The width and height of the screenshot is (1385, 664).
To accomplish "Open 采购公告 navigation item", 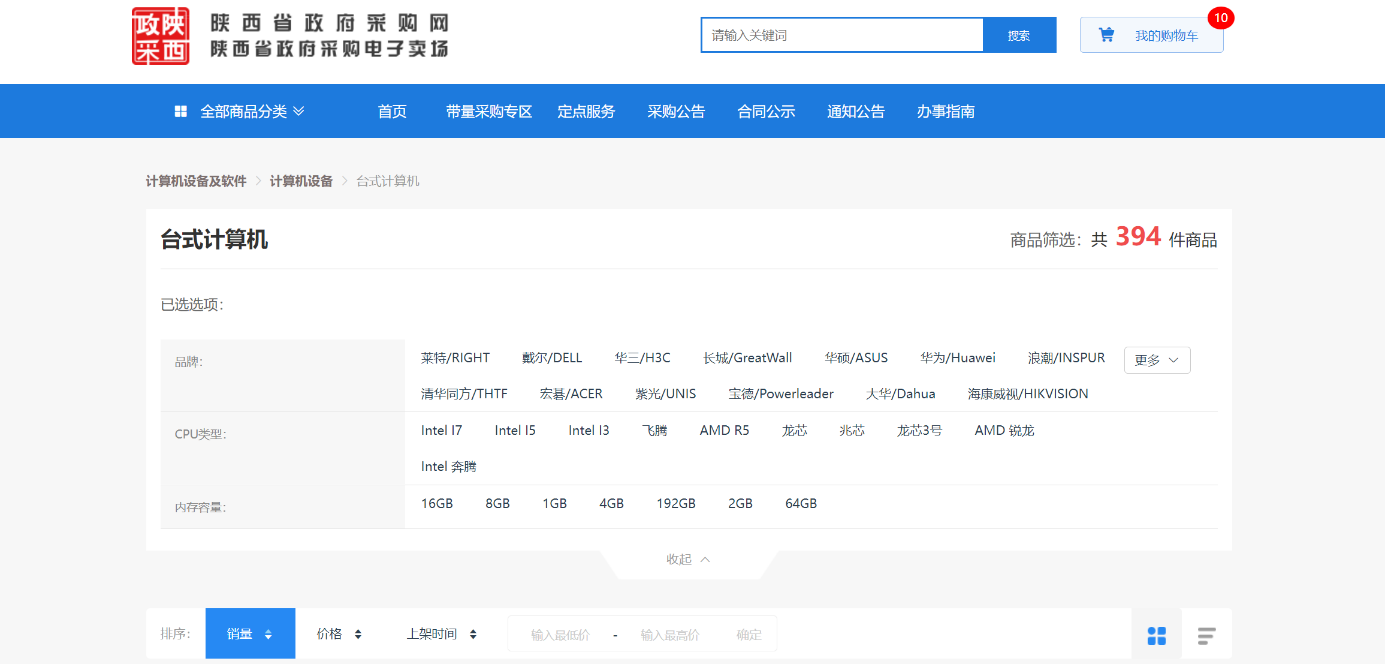I will (x=676, y=112).
